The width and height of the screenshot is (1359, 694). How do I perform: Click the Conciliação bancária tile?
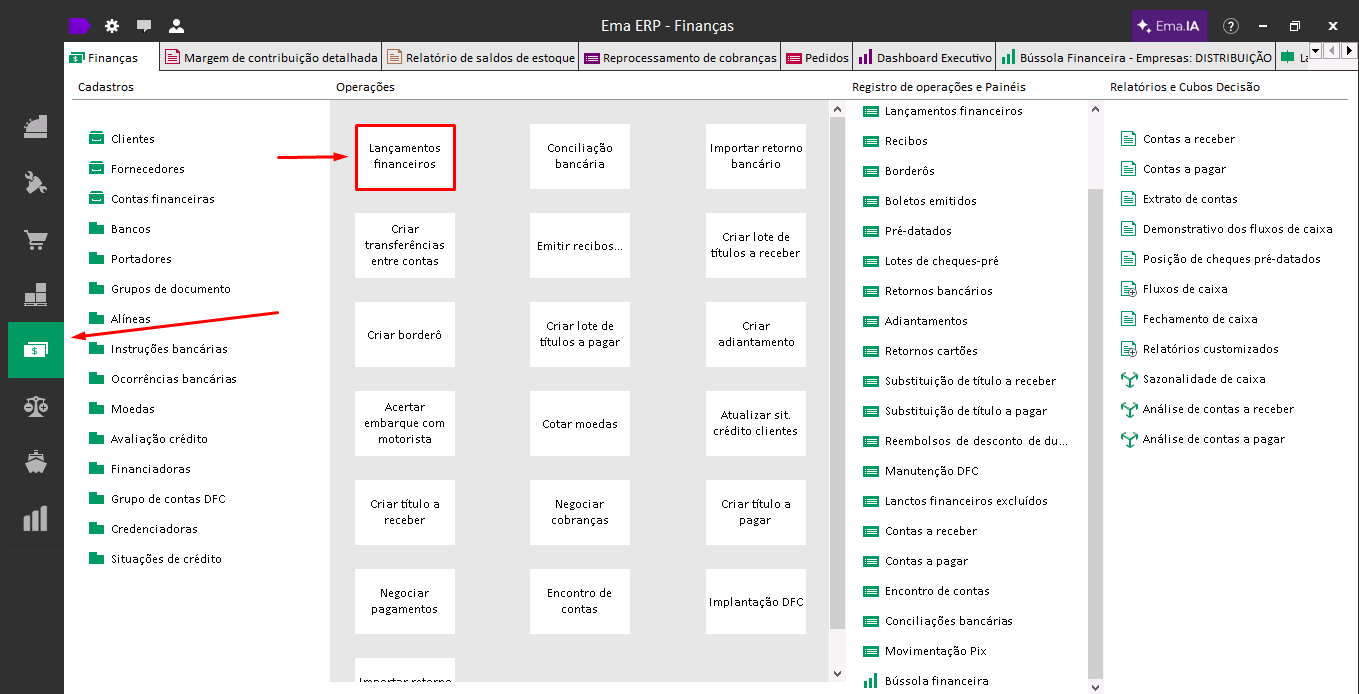tap(580, 156)
